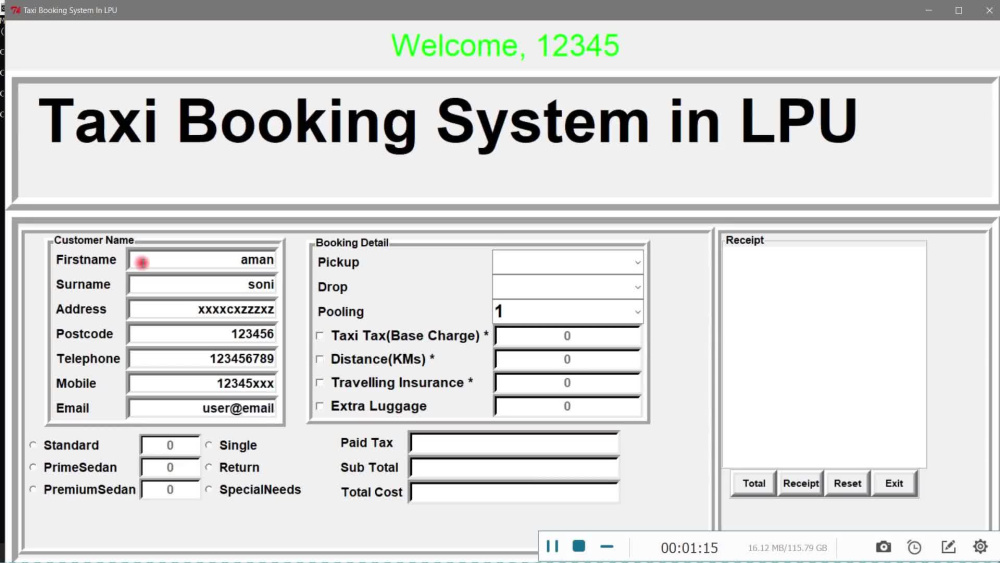Enable the Travelling Insurance checkbox
1000x563 pixels.
[x=320, y=383]
